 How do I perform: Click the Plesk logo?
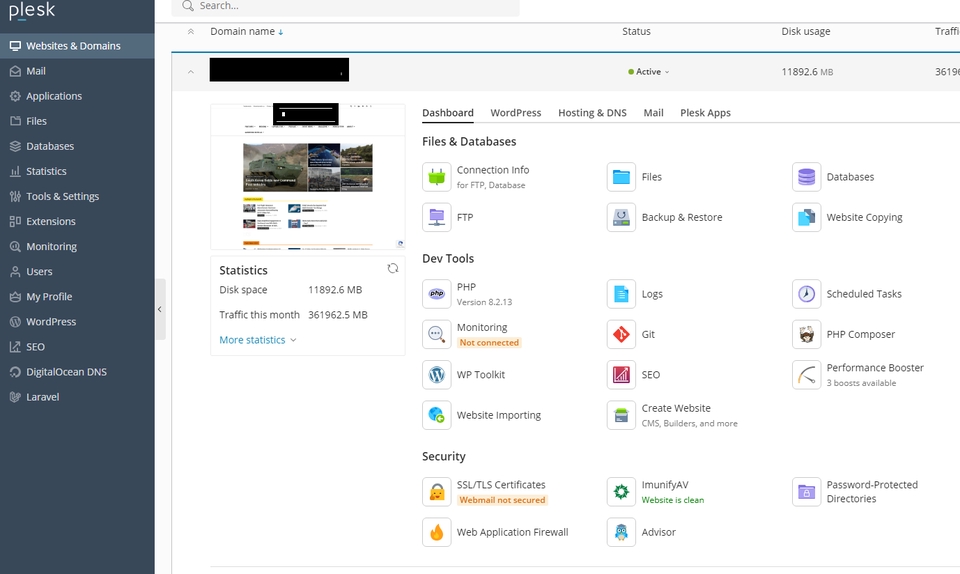(32, 10)
